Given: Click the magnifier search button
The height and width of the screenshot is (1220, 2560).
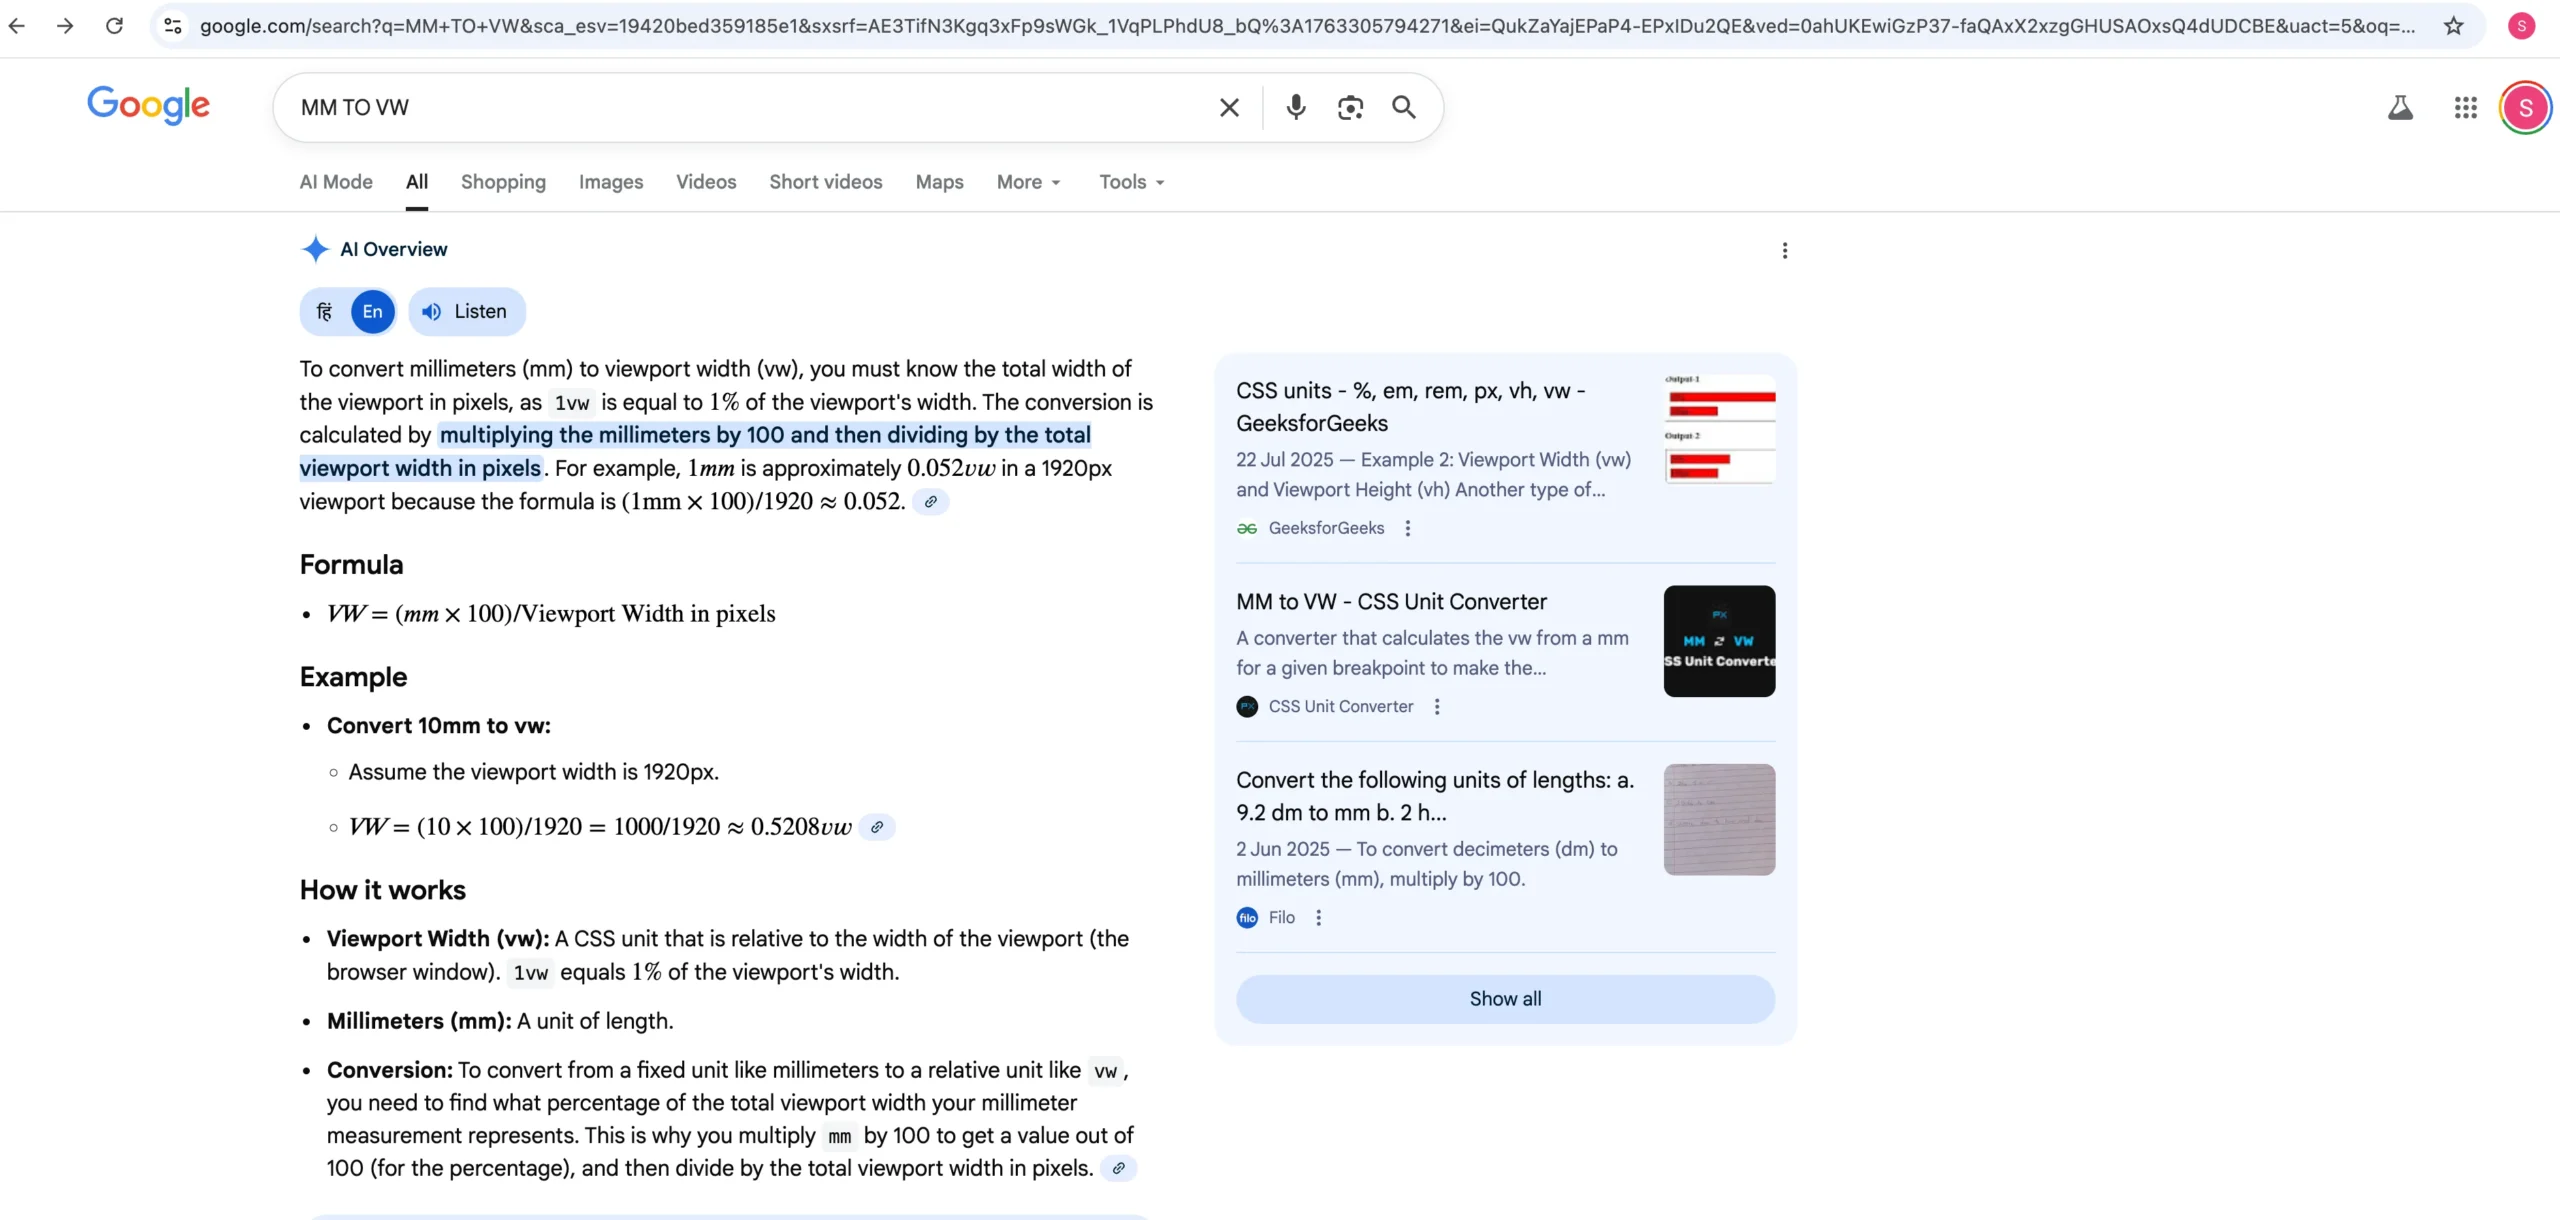Looking at the screenshot, I should point(1404,107).
